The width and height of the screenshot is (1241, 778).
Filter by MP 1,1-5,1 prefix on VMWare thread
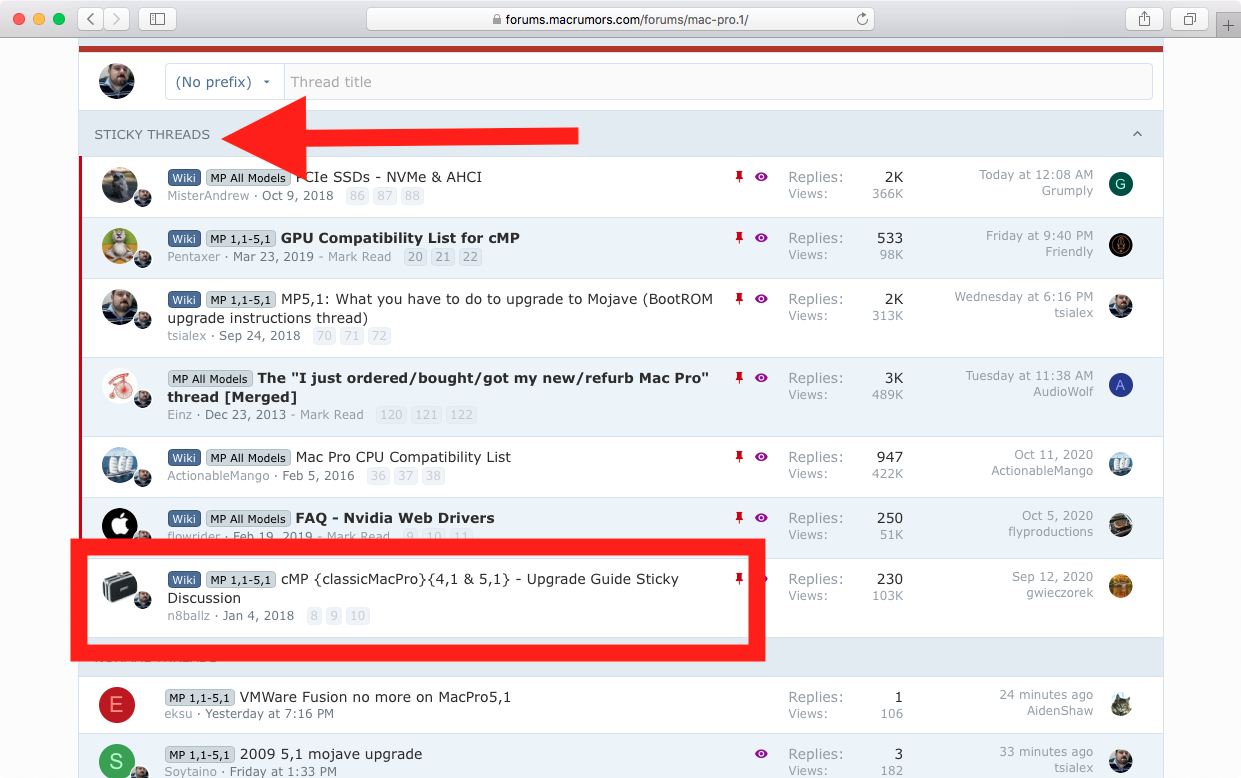pyautogui.click(x=200, y=698)
